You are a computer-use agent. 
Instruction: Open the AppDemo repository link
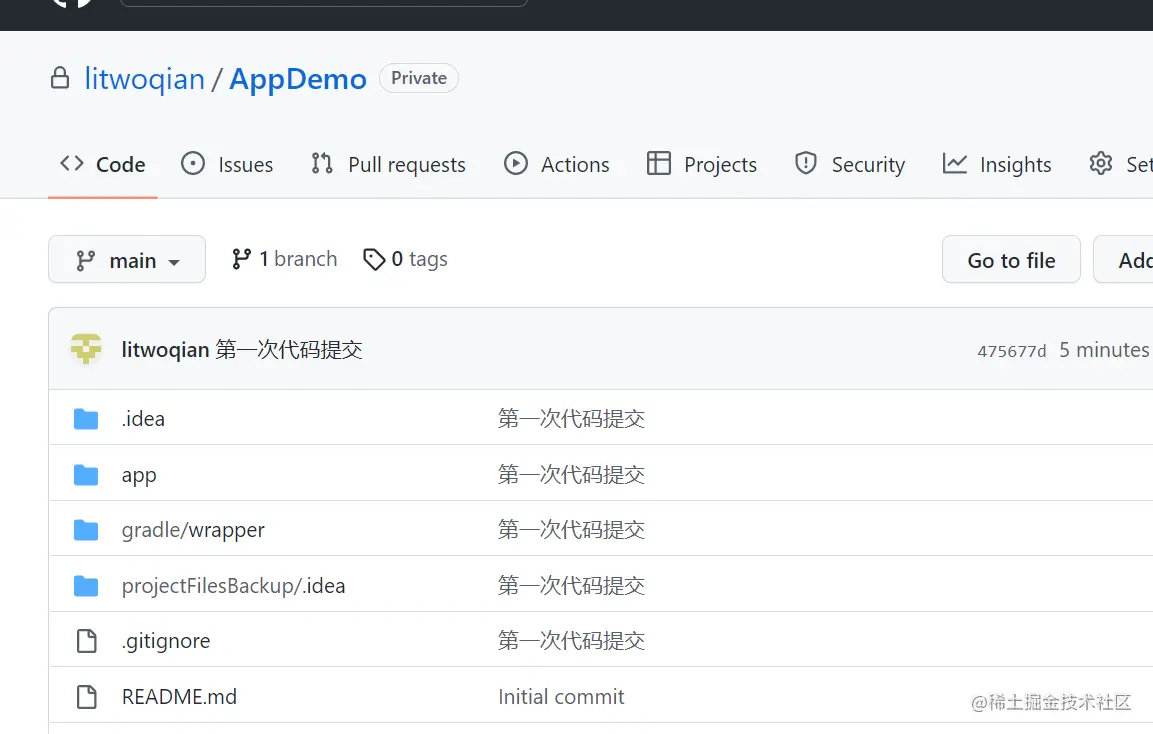pyautogui.click(x=298, y=79)
